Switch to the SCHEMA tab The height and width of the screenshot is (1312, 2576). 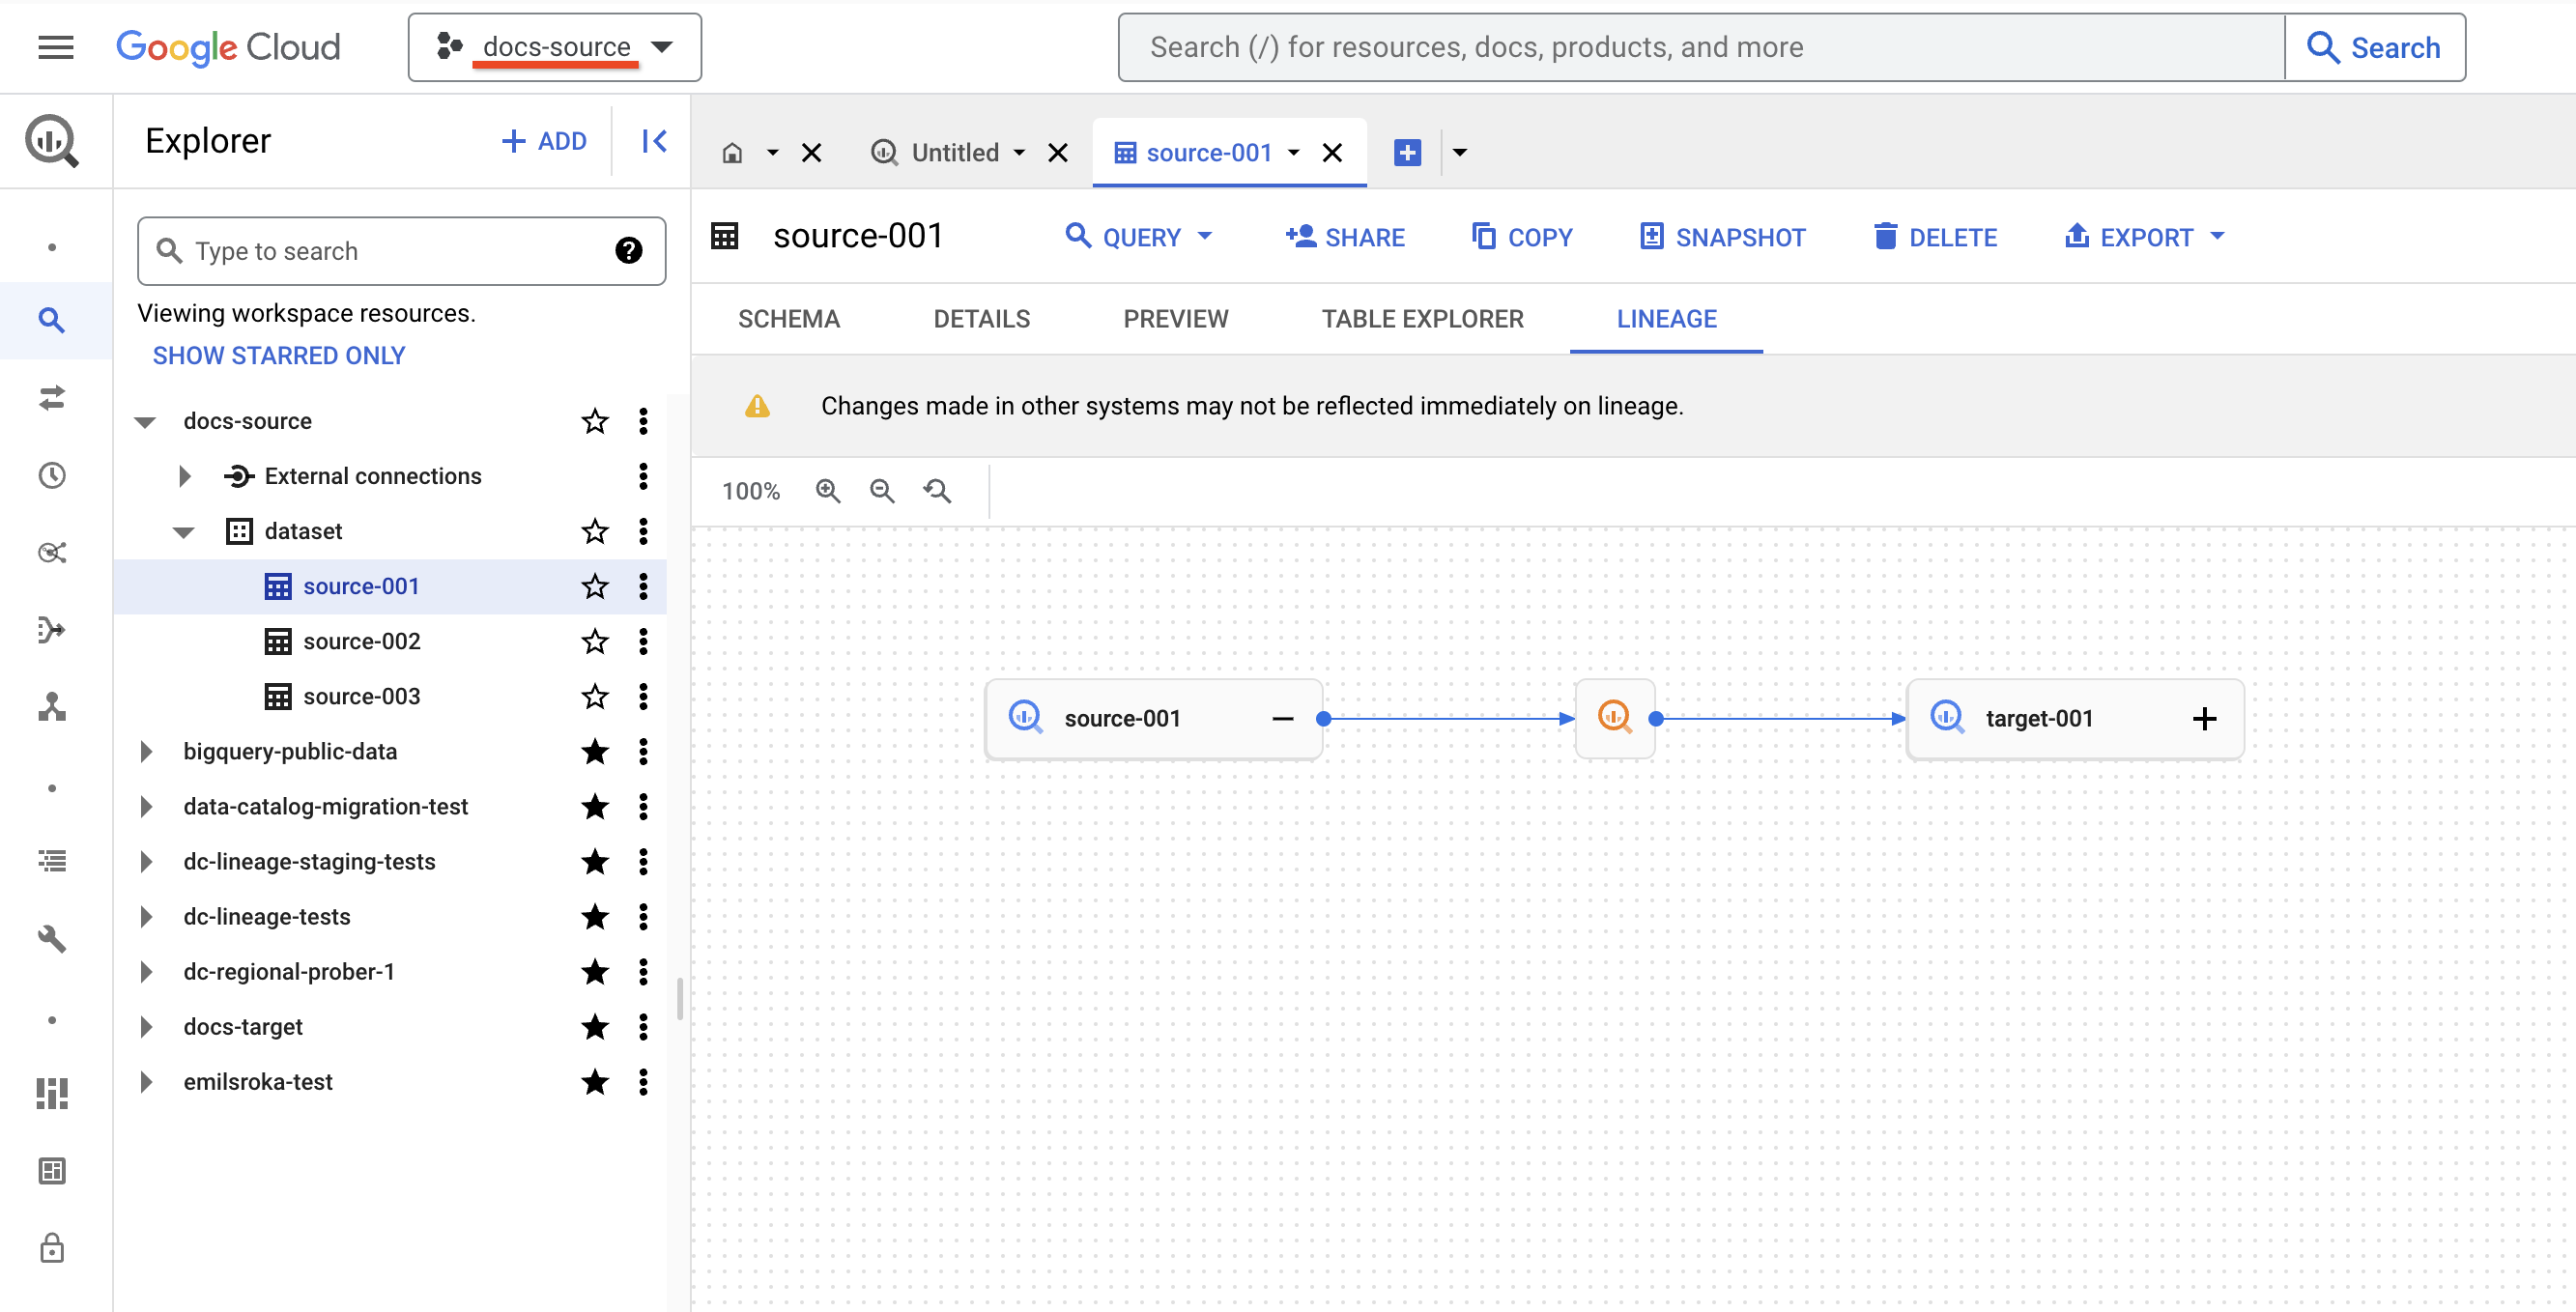[x=789, y=318]
